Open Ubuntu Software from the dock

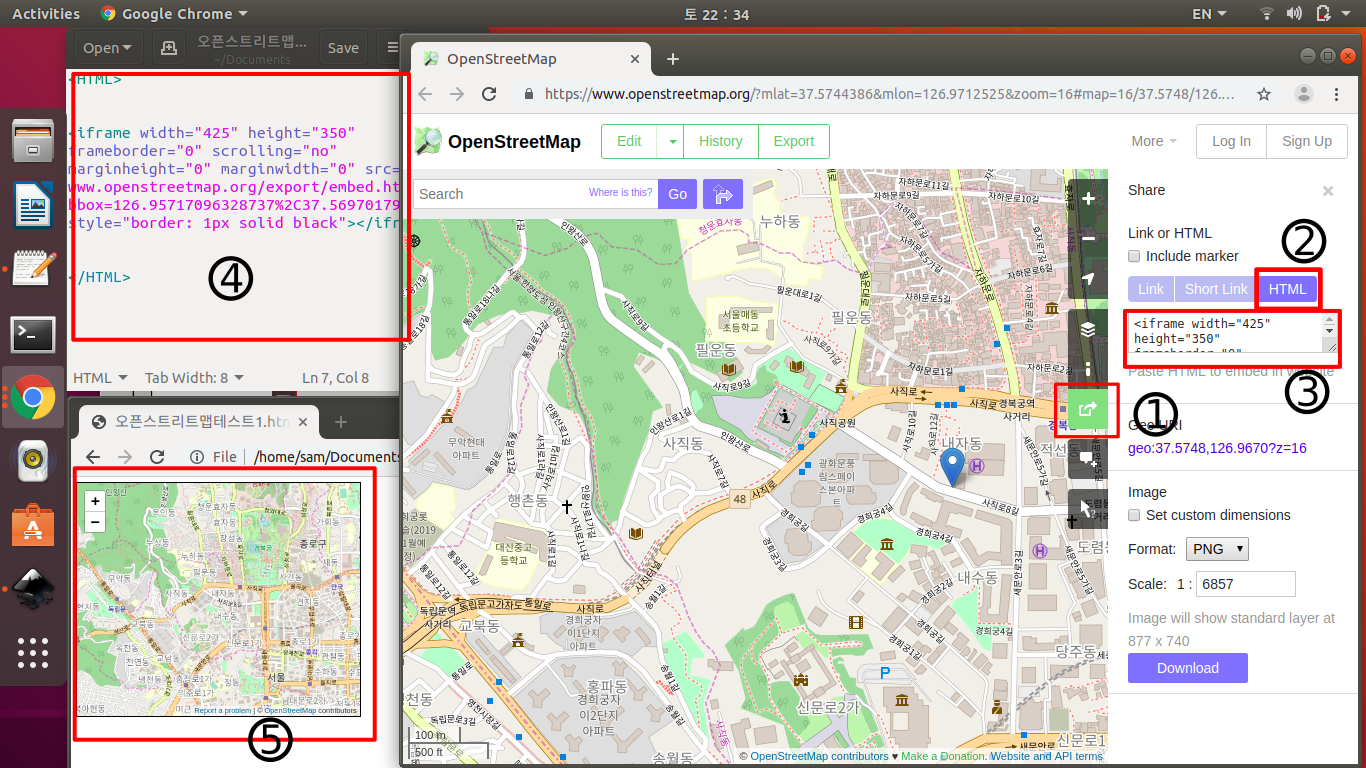pyautogui.click(x=32, y=525)
